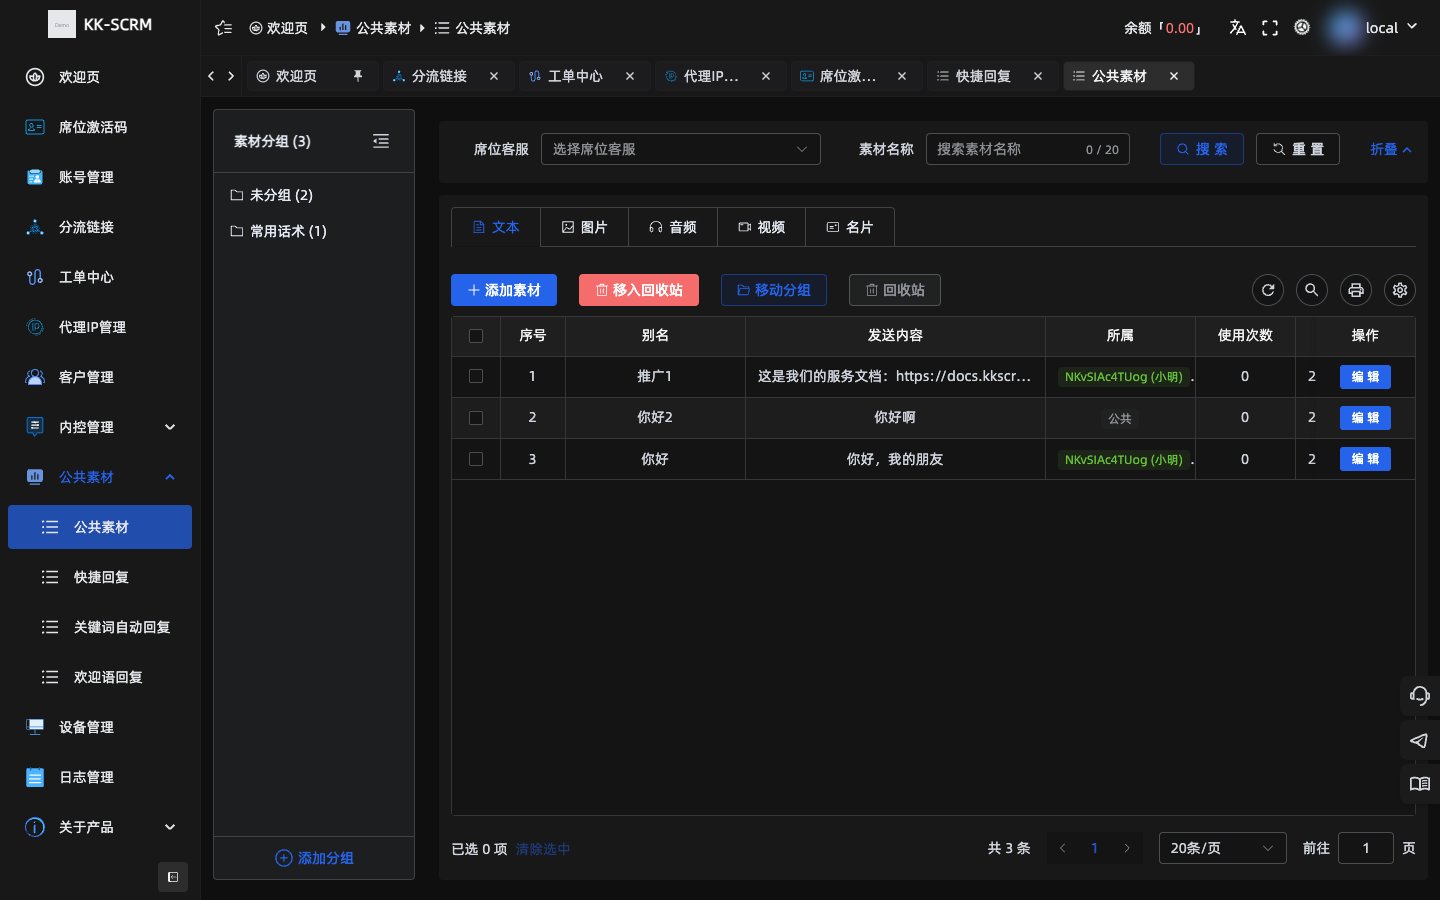Open the 20条/页 page size dropdown
1440x900 pixels.
click(x=1222, y=848)
